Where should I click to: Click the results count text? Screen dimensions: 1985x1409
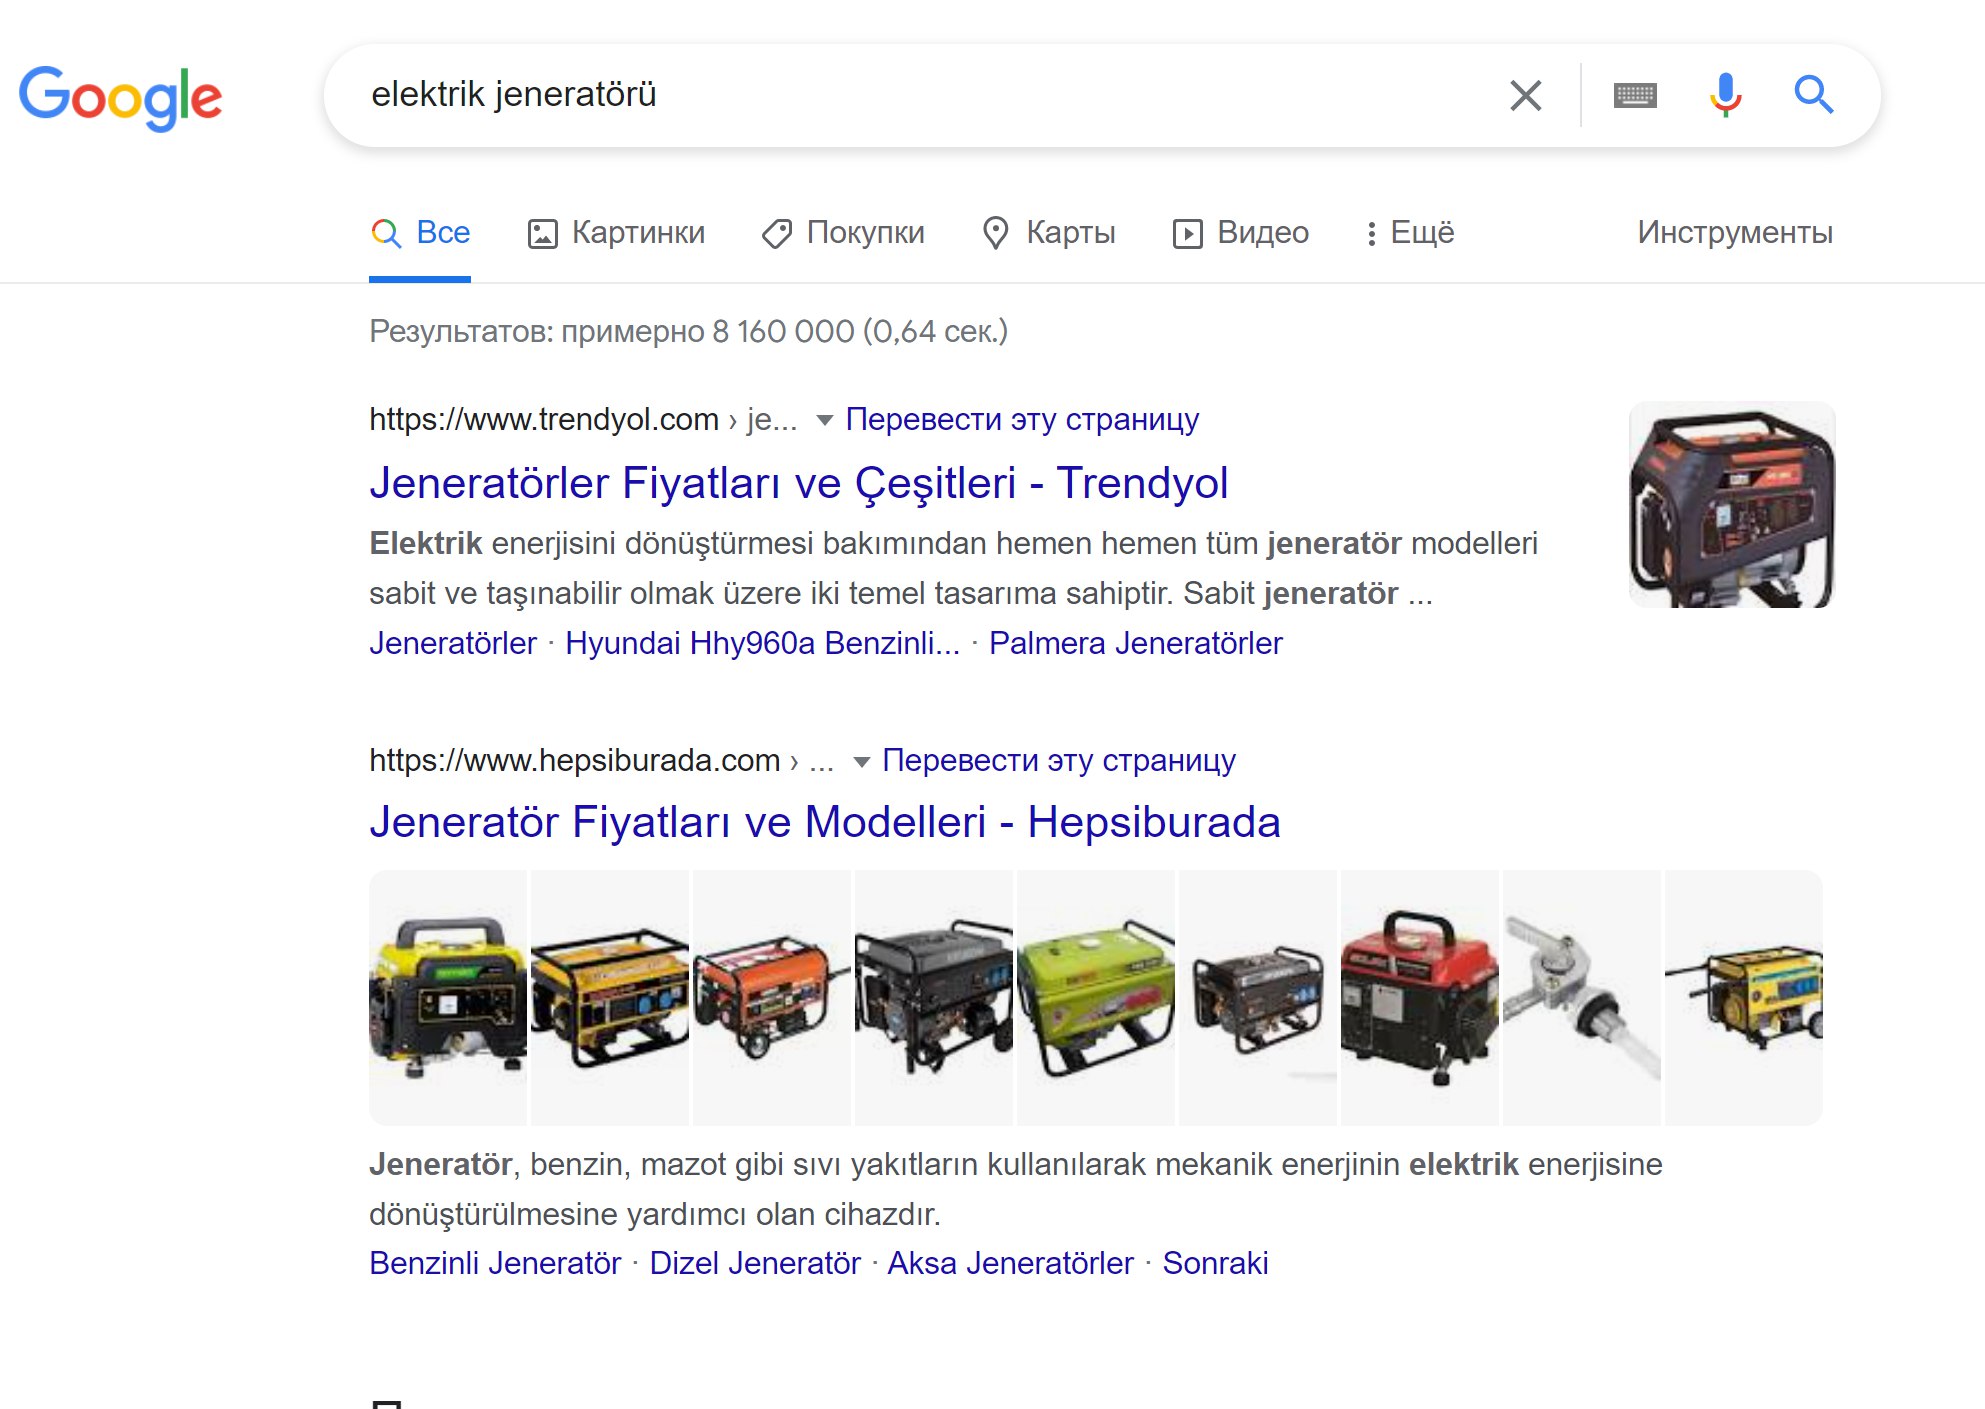pyautogui.click(x=688, y=331)
